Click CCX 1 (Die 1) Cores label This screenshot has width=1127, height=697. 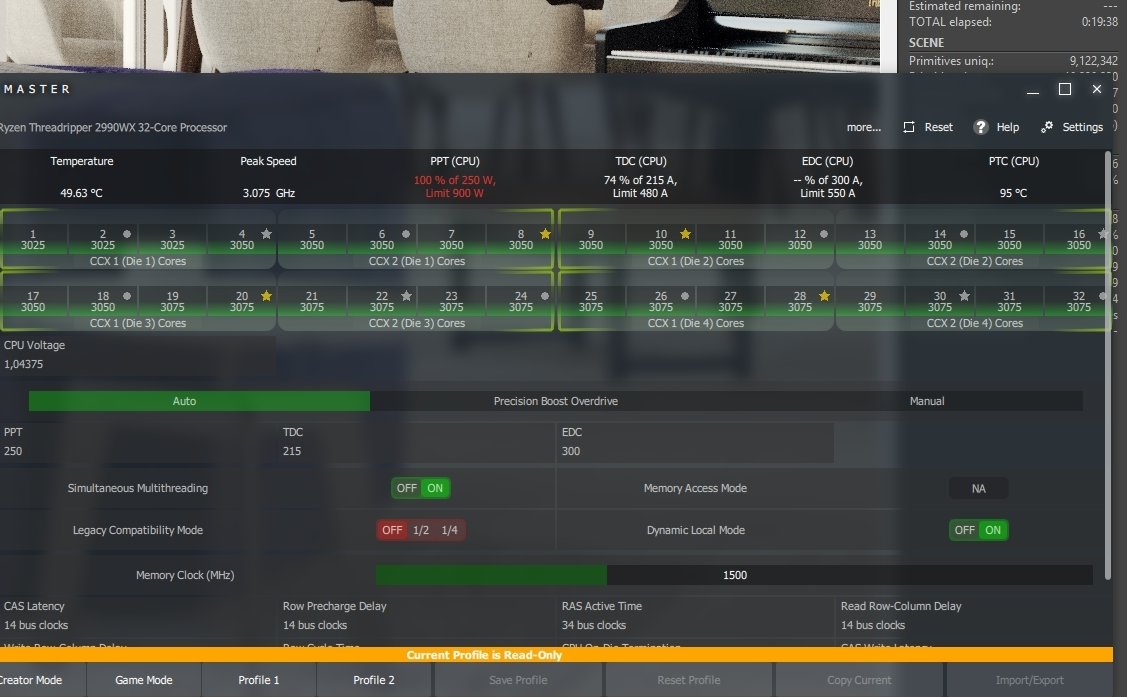tap(138, 262)
